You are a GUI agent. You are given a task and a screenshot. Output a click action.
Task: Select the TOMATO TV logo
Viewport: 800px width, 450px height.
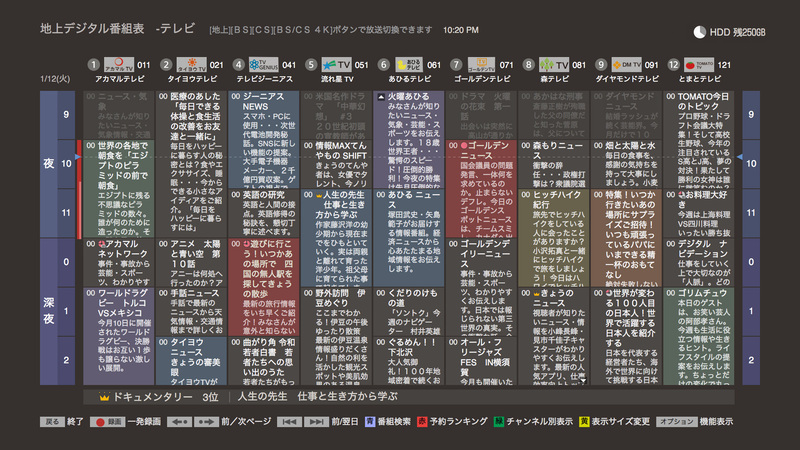point(699,65)
